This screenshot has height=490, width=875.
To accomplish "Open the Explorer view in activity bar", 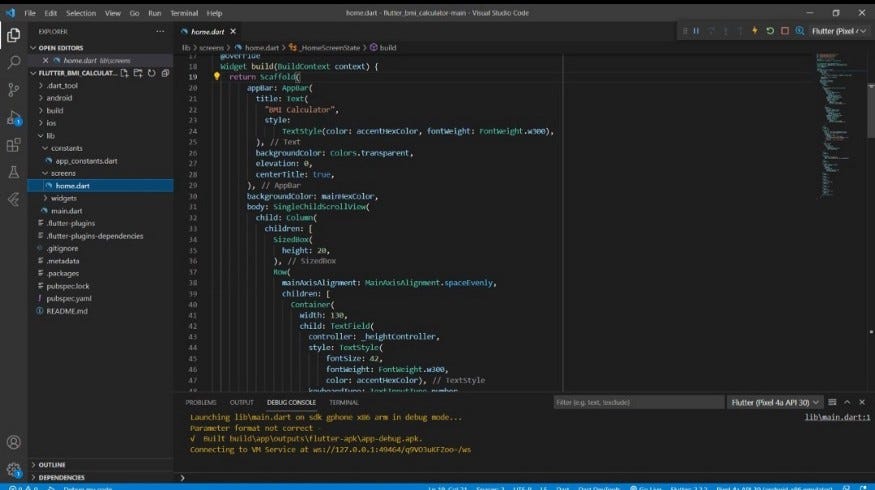I will coord(13,35).
